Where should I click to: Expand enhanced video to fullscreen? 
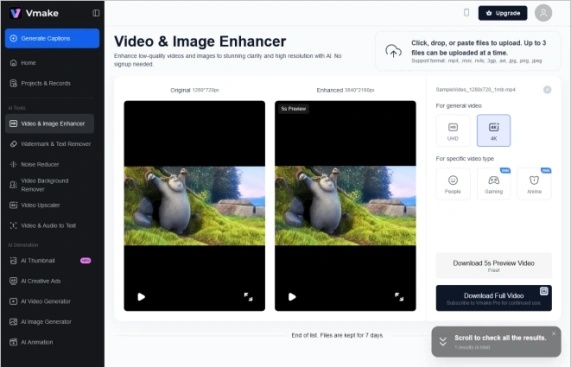[x=399, y=297]
